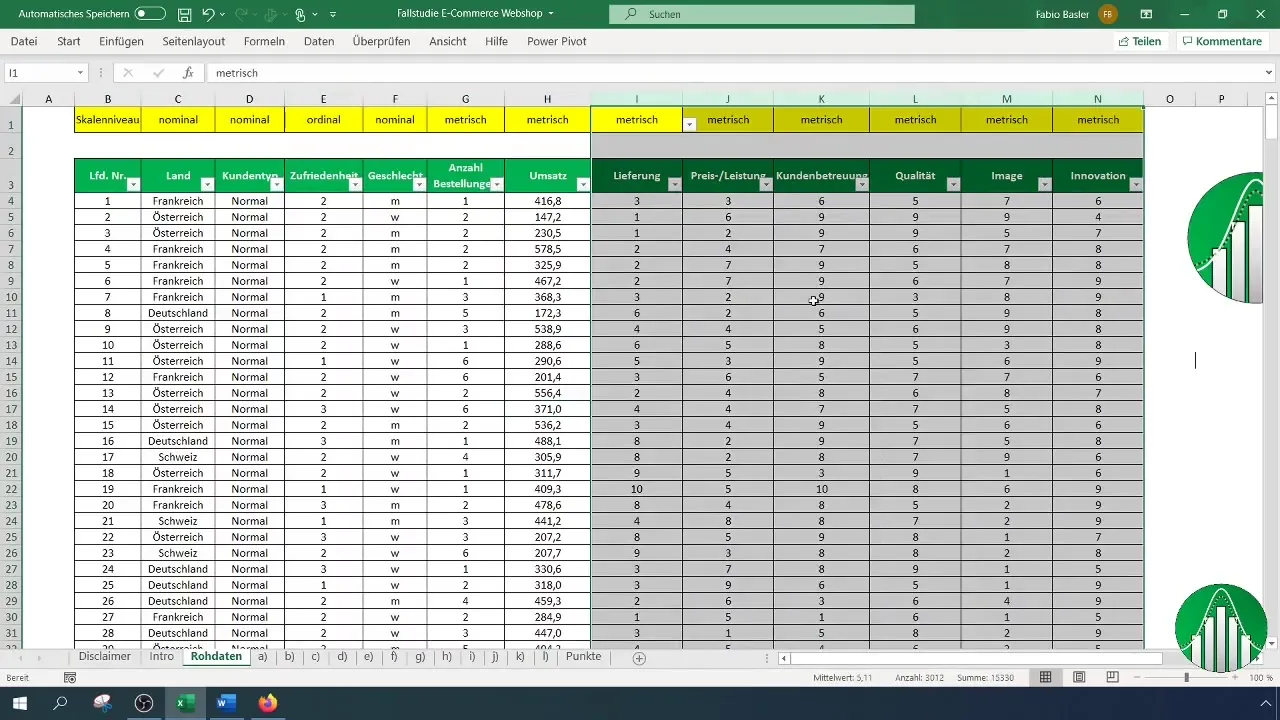Select row header 10
The height and width of the screenshot is (720, 1280).
coord(10,297)
